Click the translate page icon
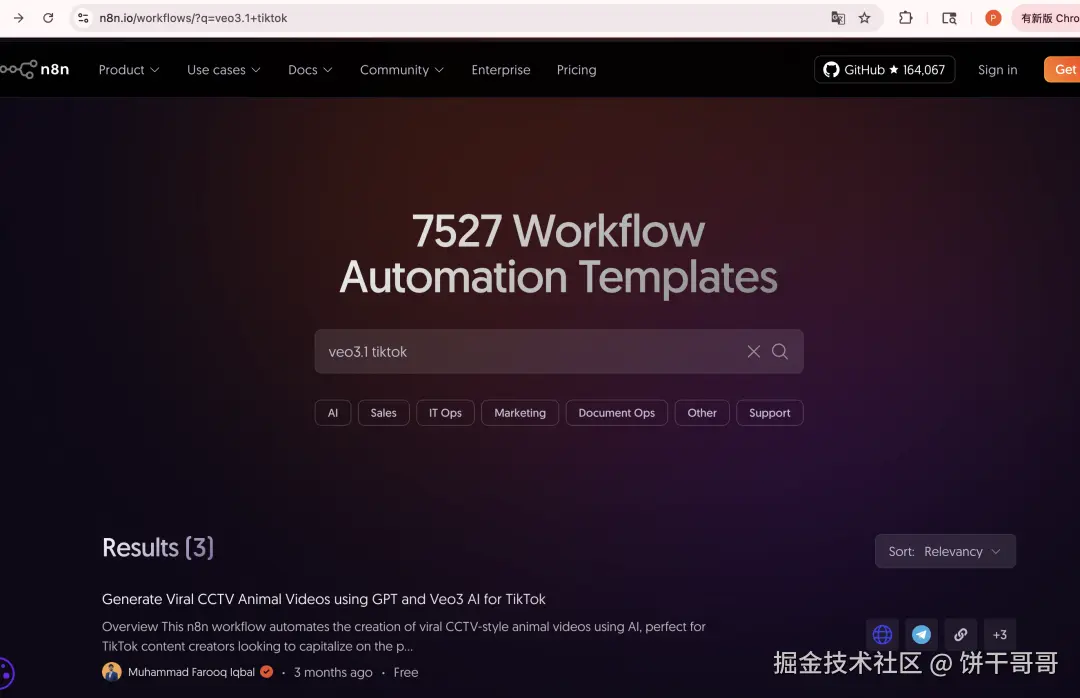 [x=838, y=18]
